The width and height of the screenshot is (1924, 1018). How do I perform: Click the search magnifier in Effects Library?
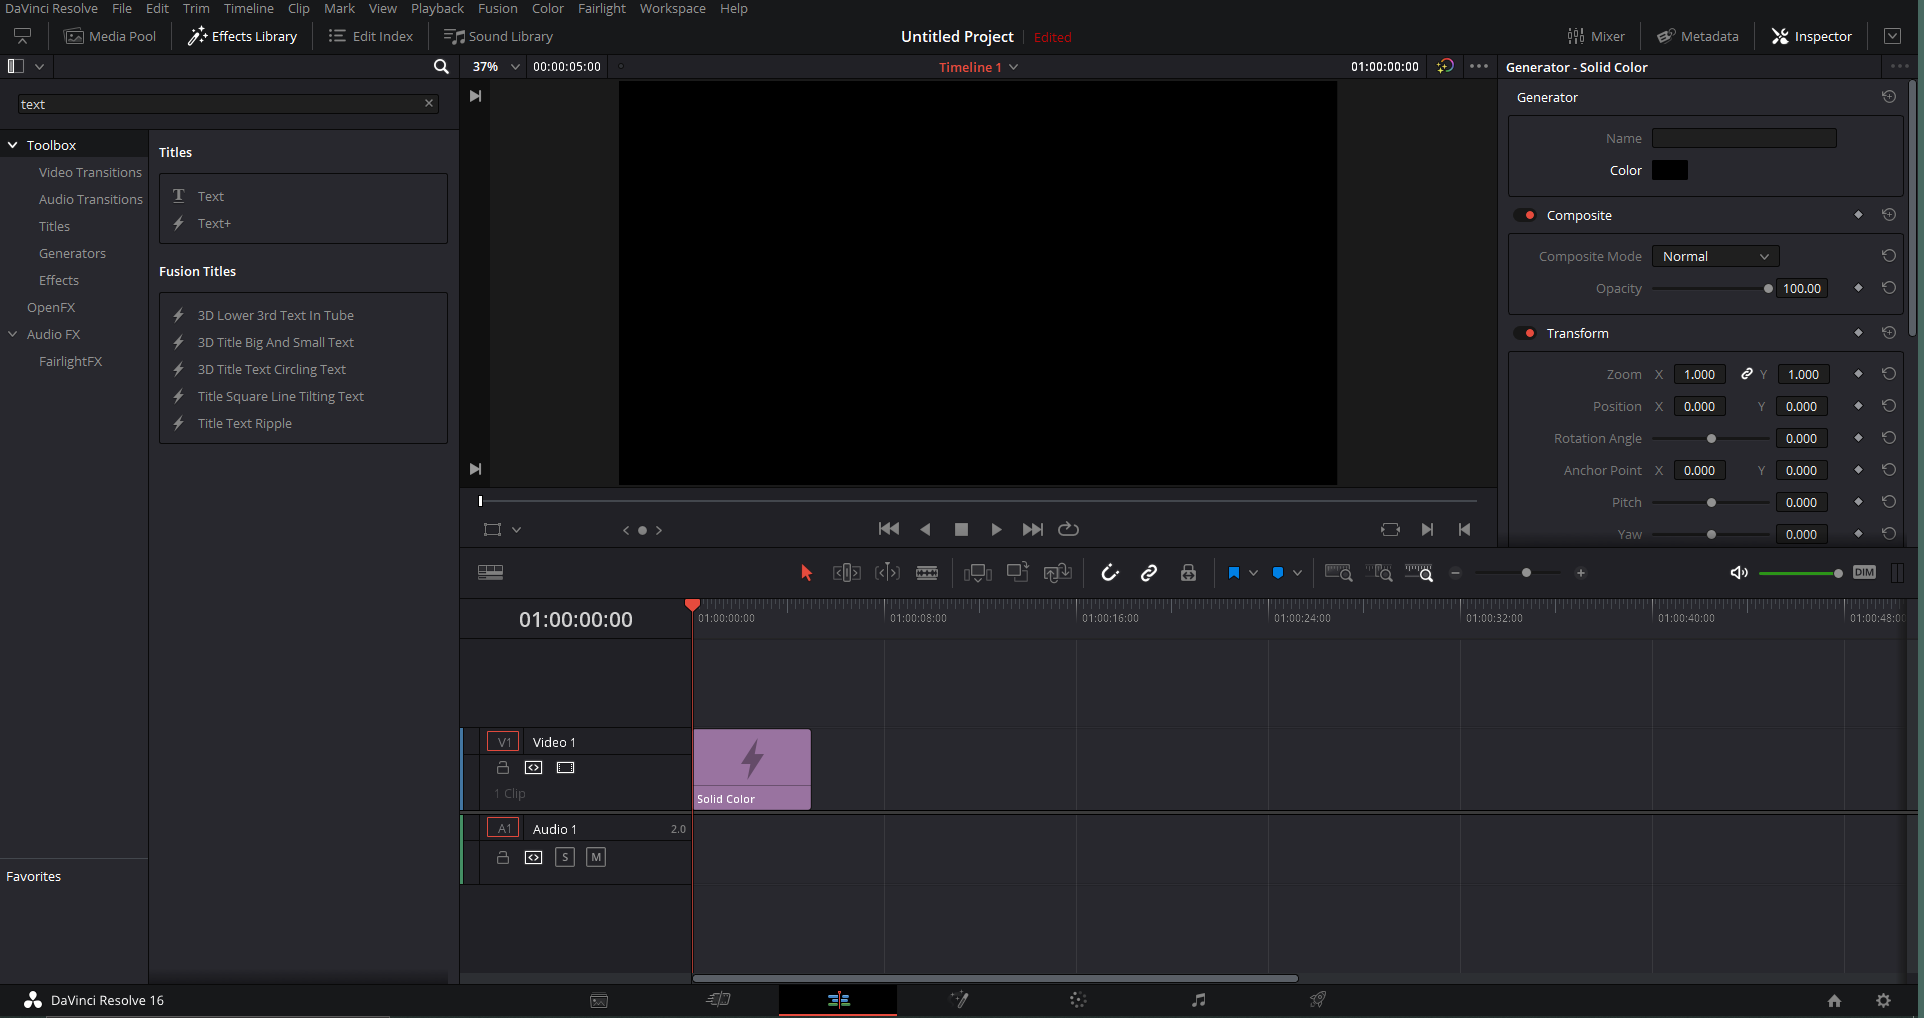tap(441, 67)
